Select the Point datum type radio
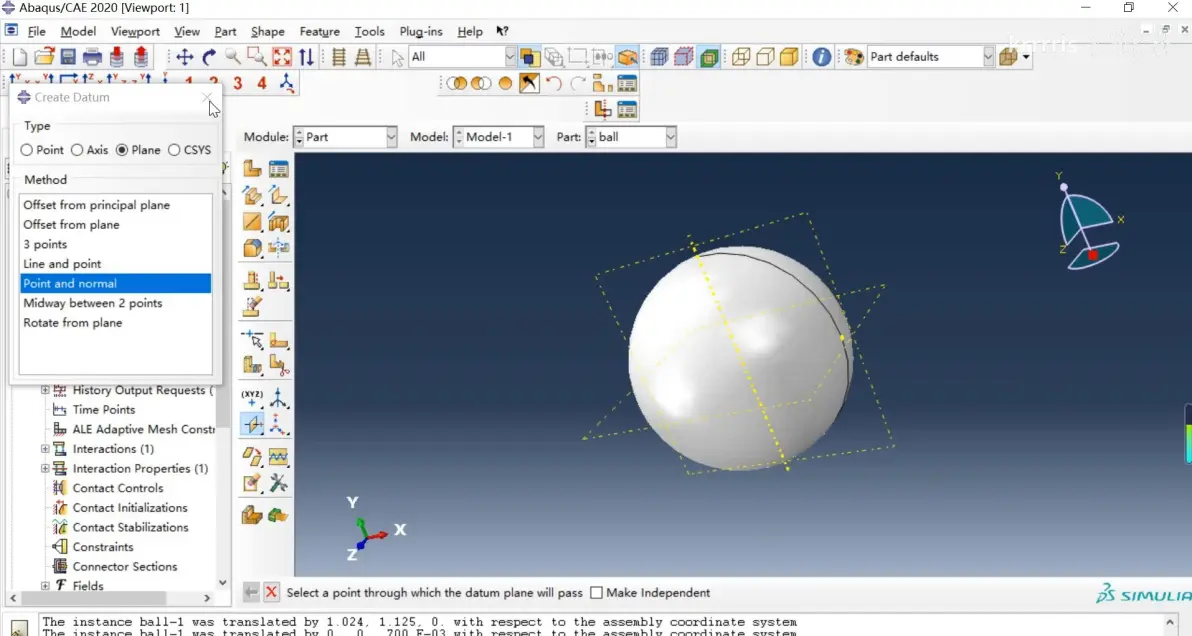 click(27, 150)
